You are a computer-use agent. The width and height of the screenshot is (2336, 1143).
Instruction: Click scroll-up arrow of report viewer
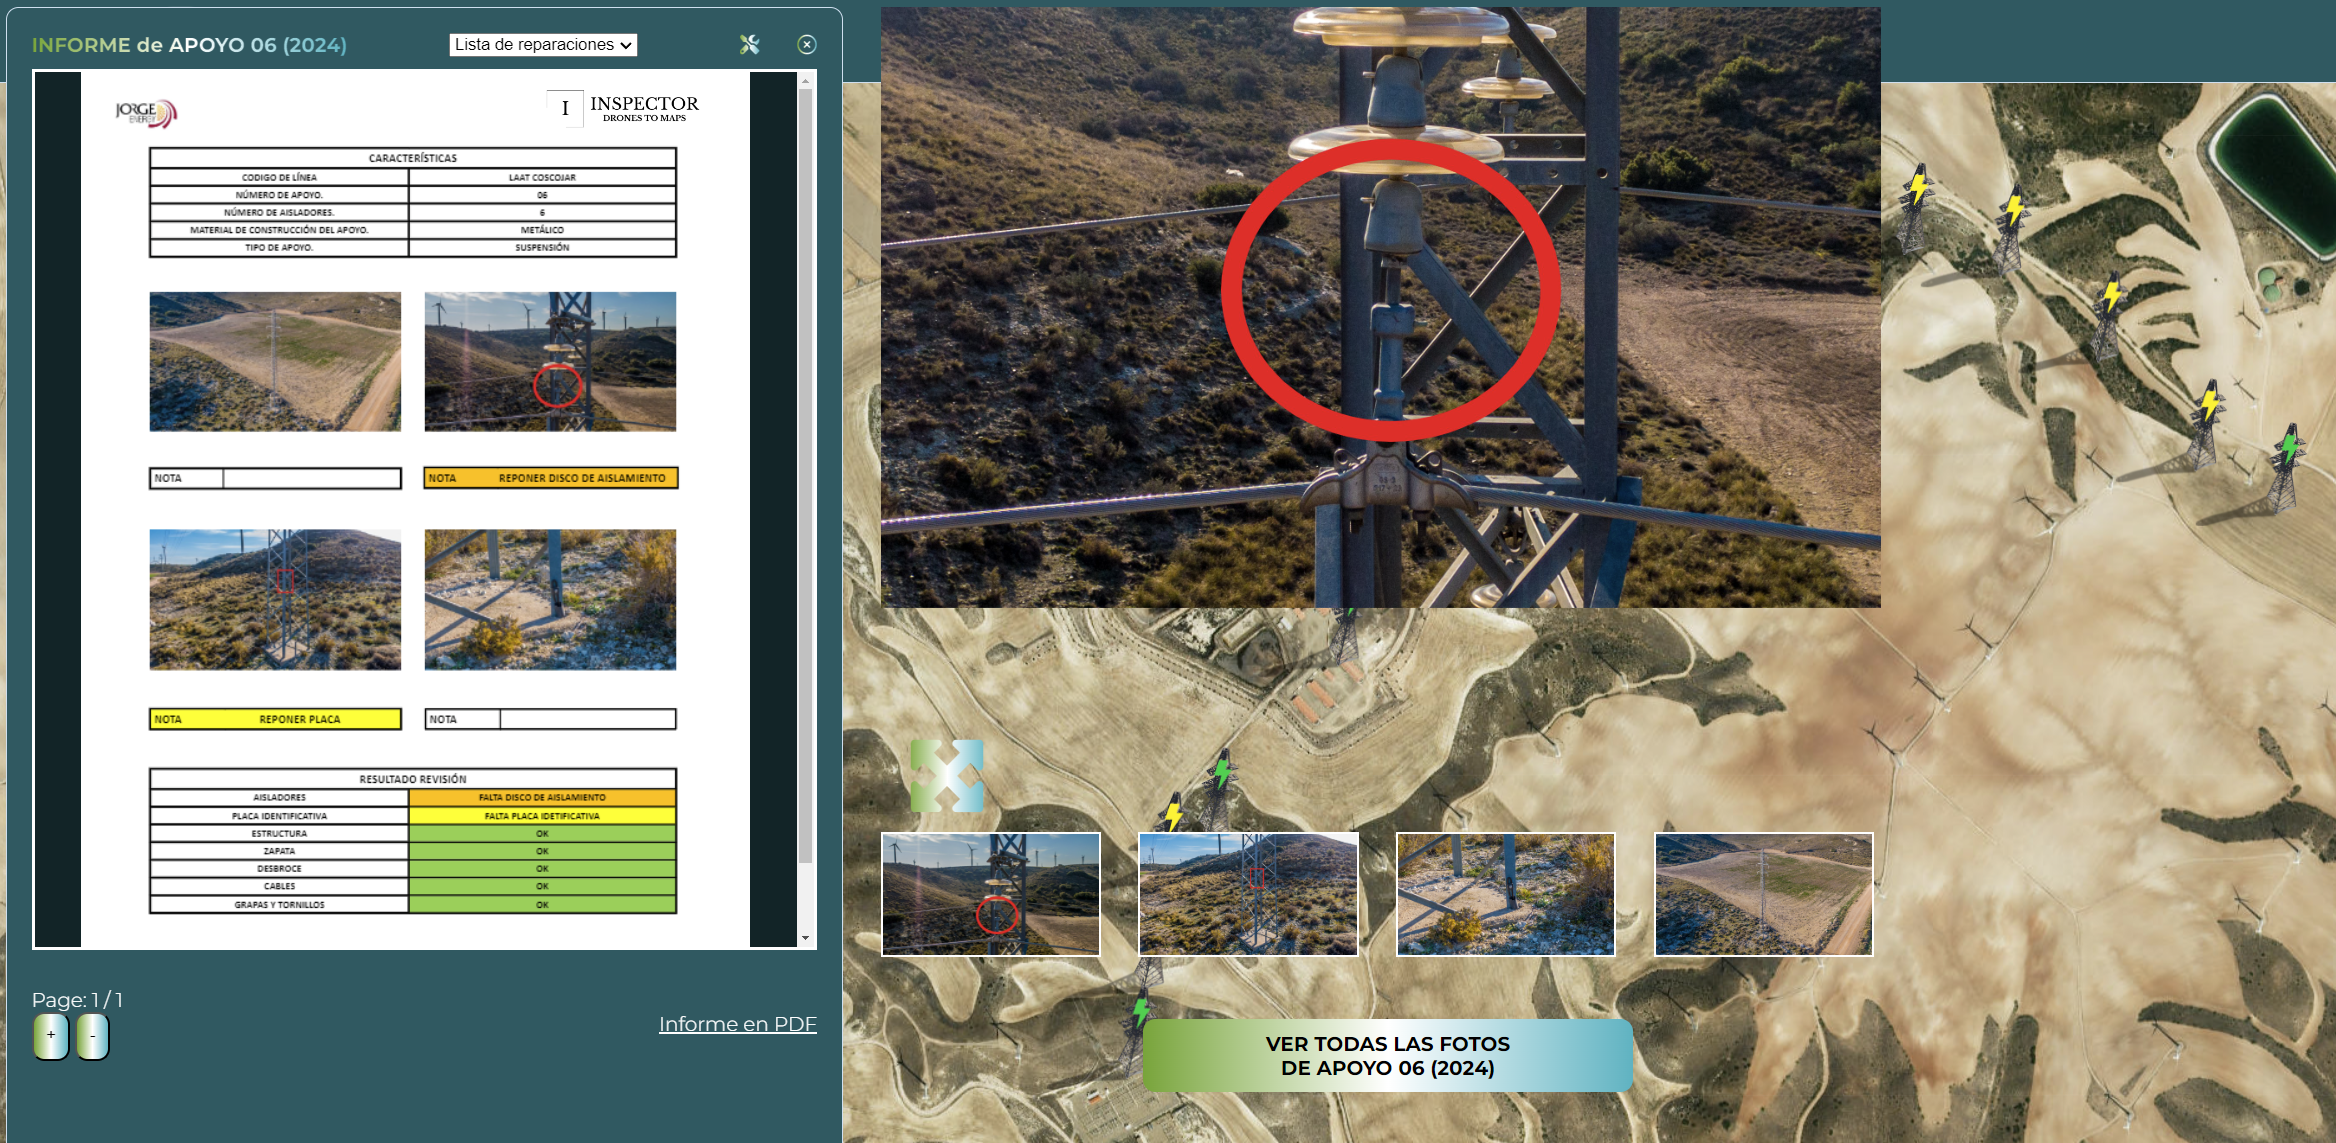pos(806,81)
